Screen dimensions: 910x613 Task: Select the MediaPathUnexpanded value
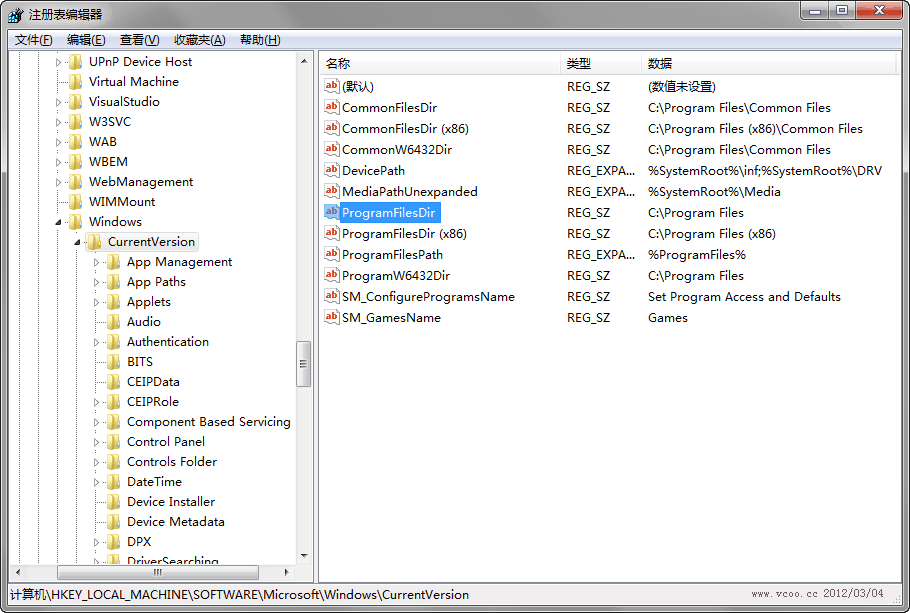click(409, 191)
